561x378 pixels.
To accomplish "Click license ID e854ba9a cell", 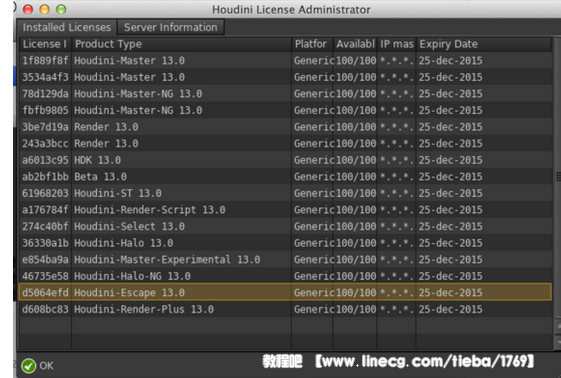I will tap(45, 259).
